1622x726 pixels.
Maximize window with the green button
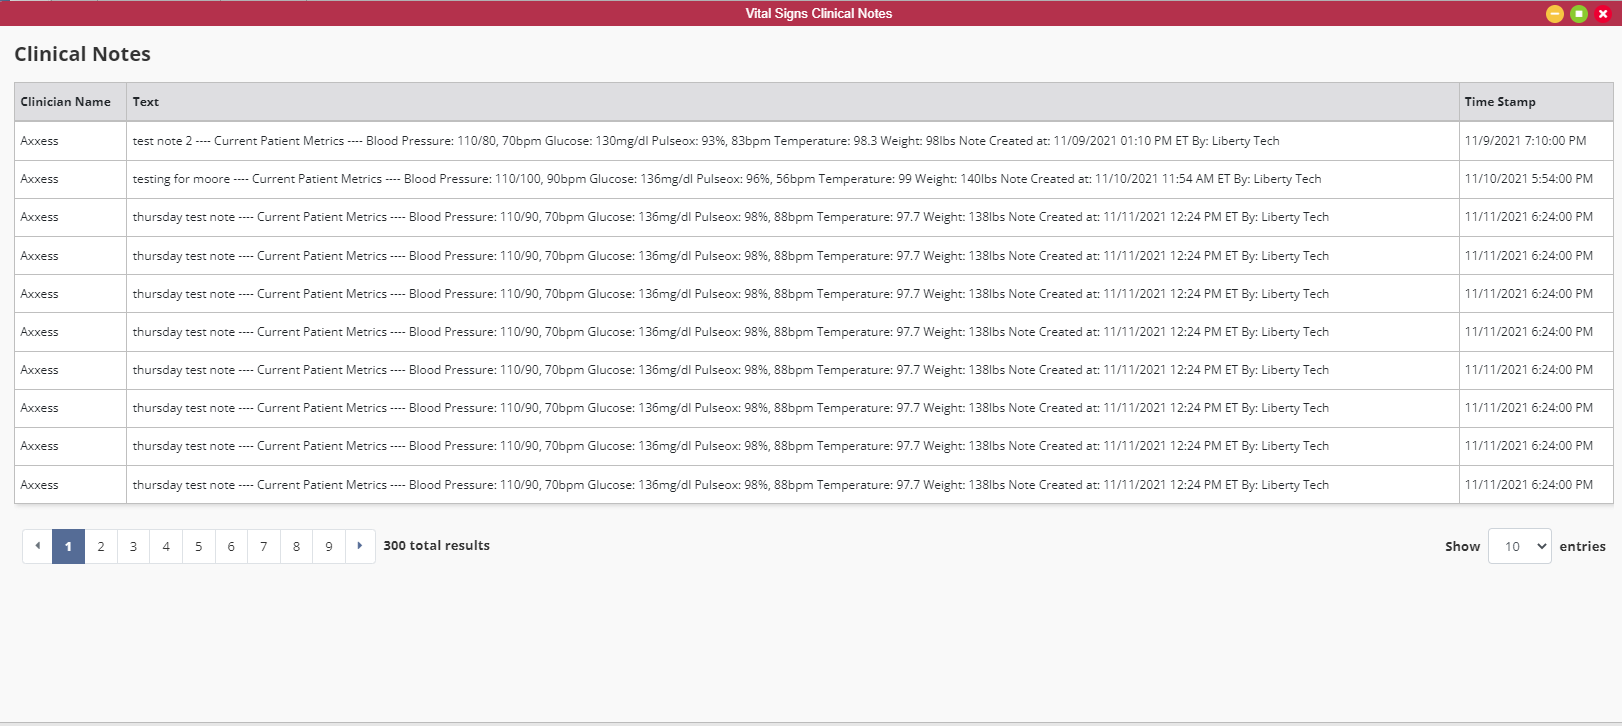[1579, 14]
